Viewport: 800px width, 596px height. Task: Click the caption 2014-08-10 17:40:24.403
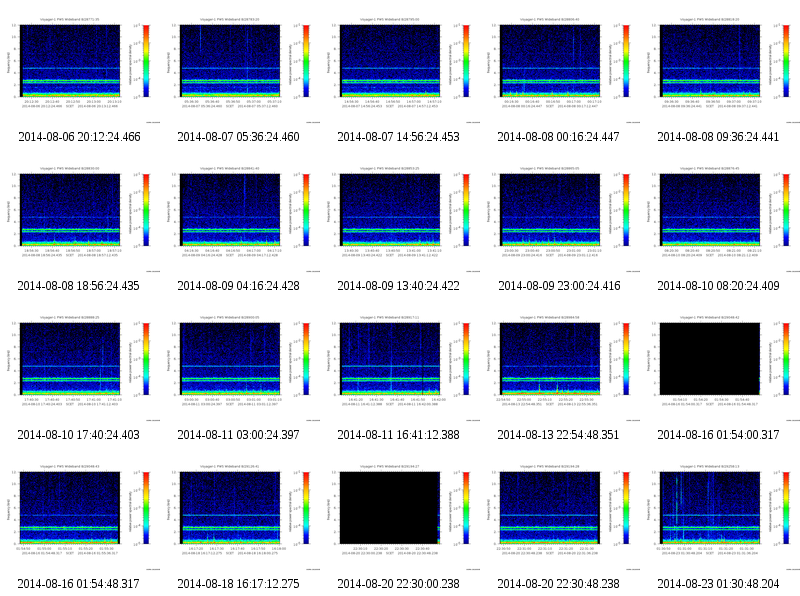[79, 435]
